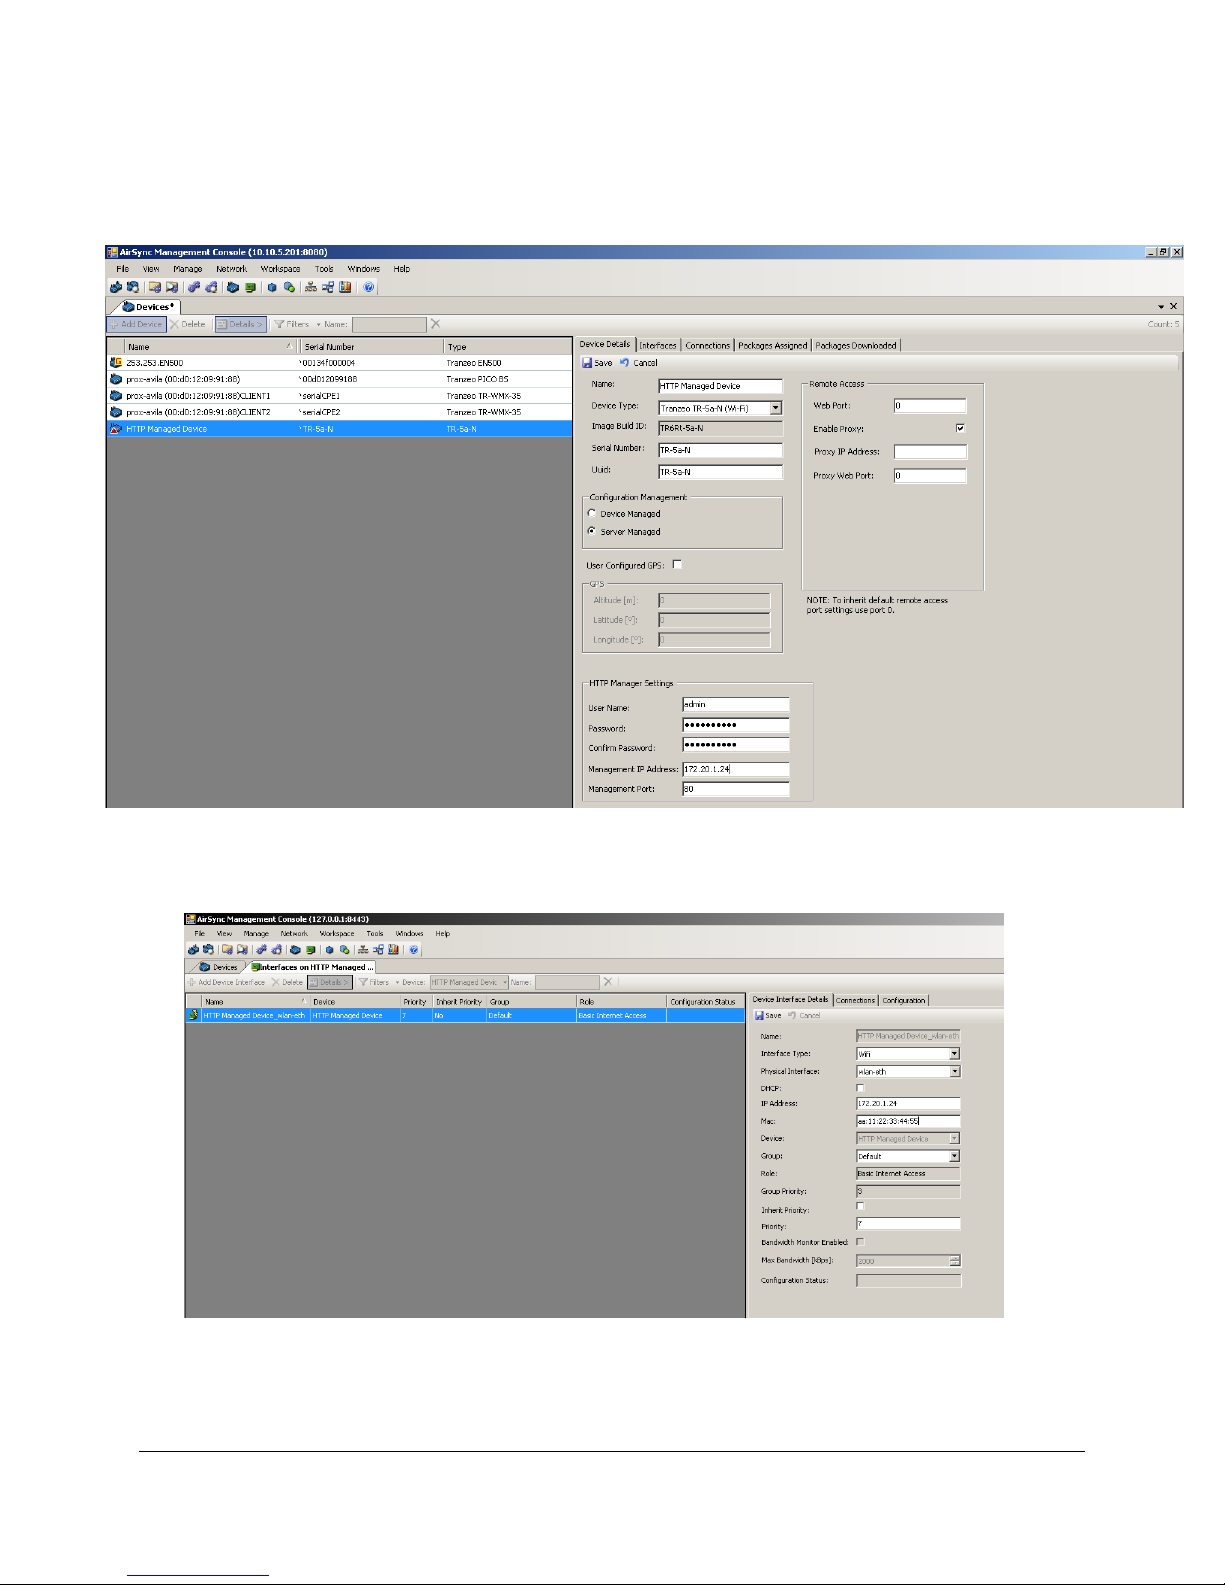Screen dimensions: 1225x1585
Task: Clear the Name filter with the X icon
Action: (435, 324)
